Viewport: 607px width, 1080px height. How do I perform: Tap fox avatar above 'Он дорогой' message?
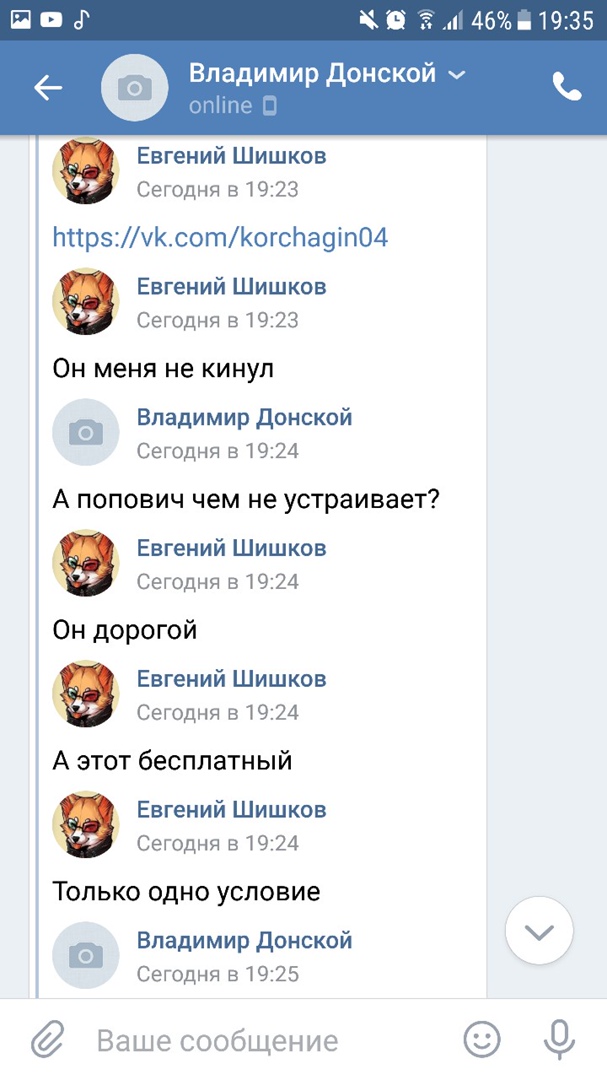pos(85,564)
